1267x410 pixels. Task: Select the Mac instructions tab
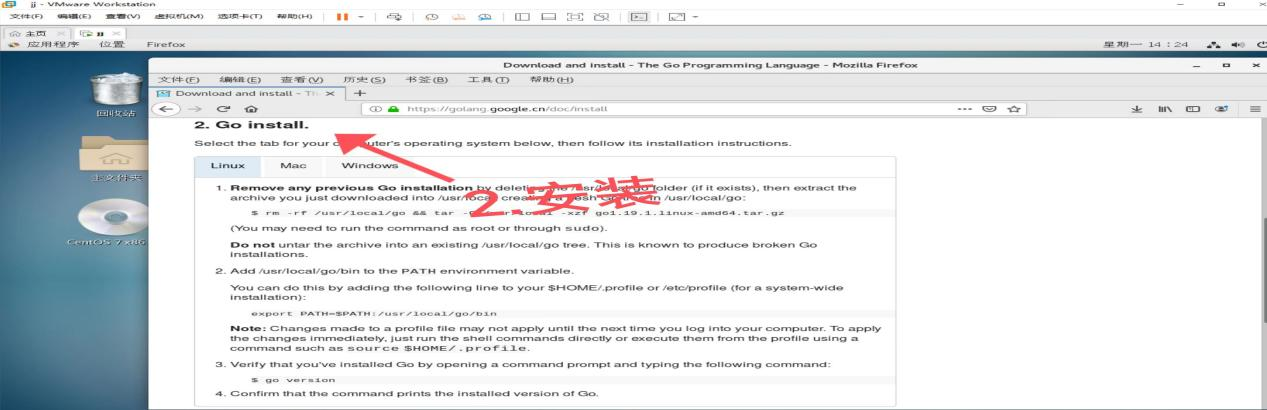(293, 166)
